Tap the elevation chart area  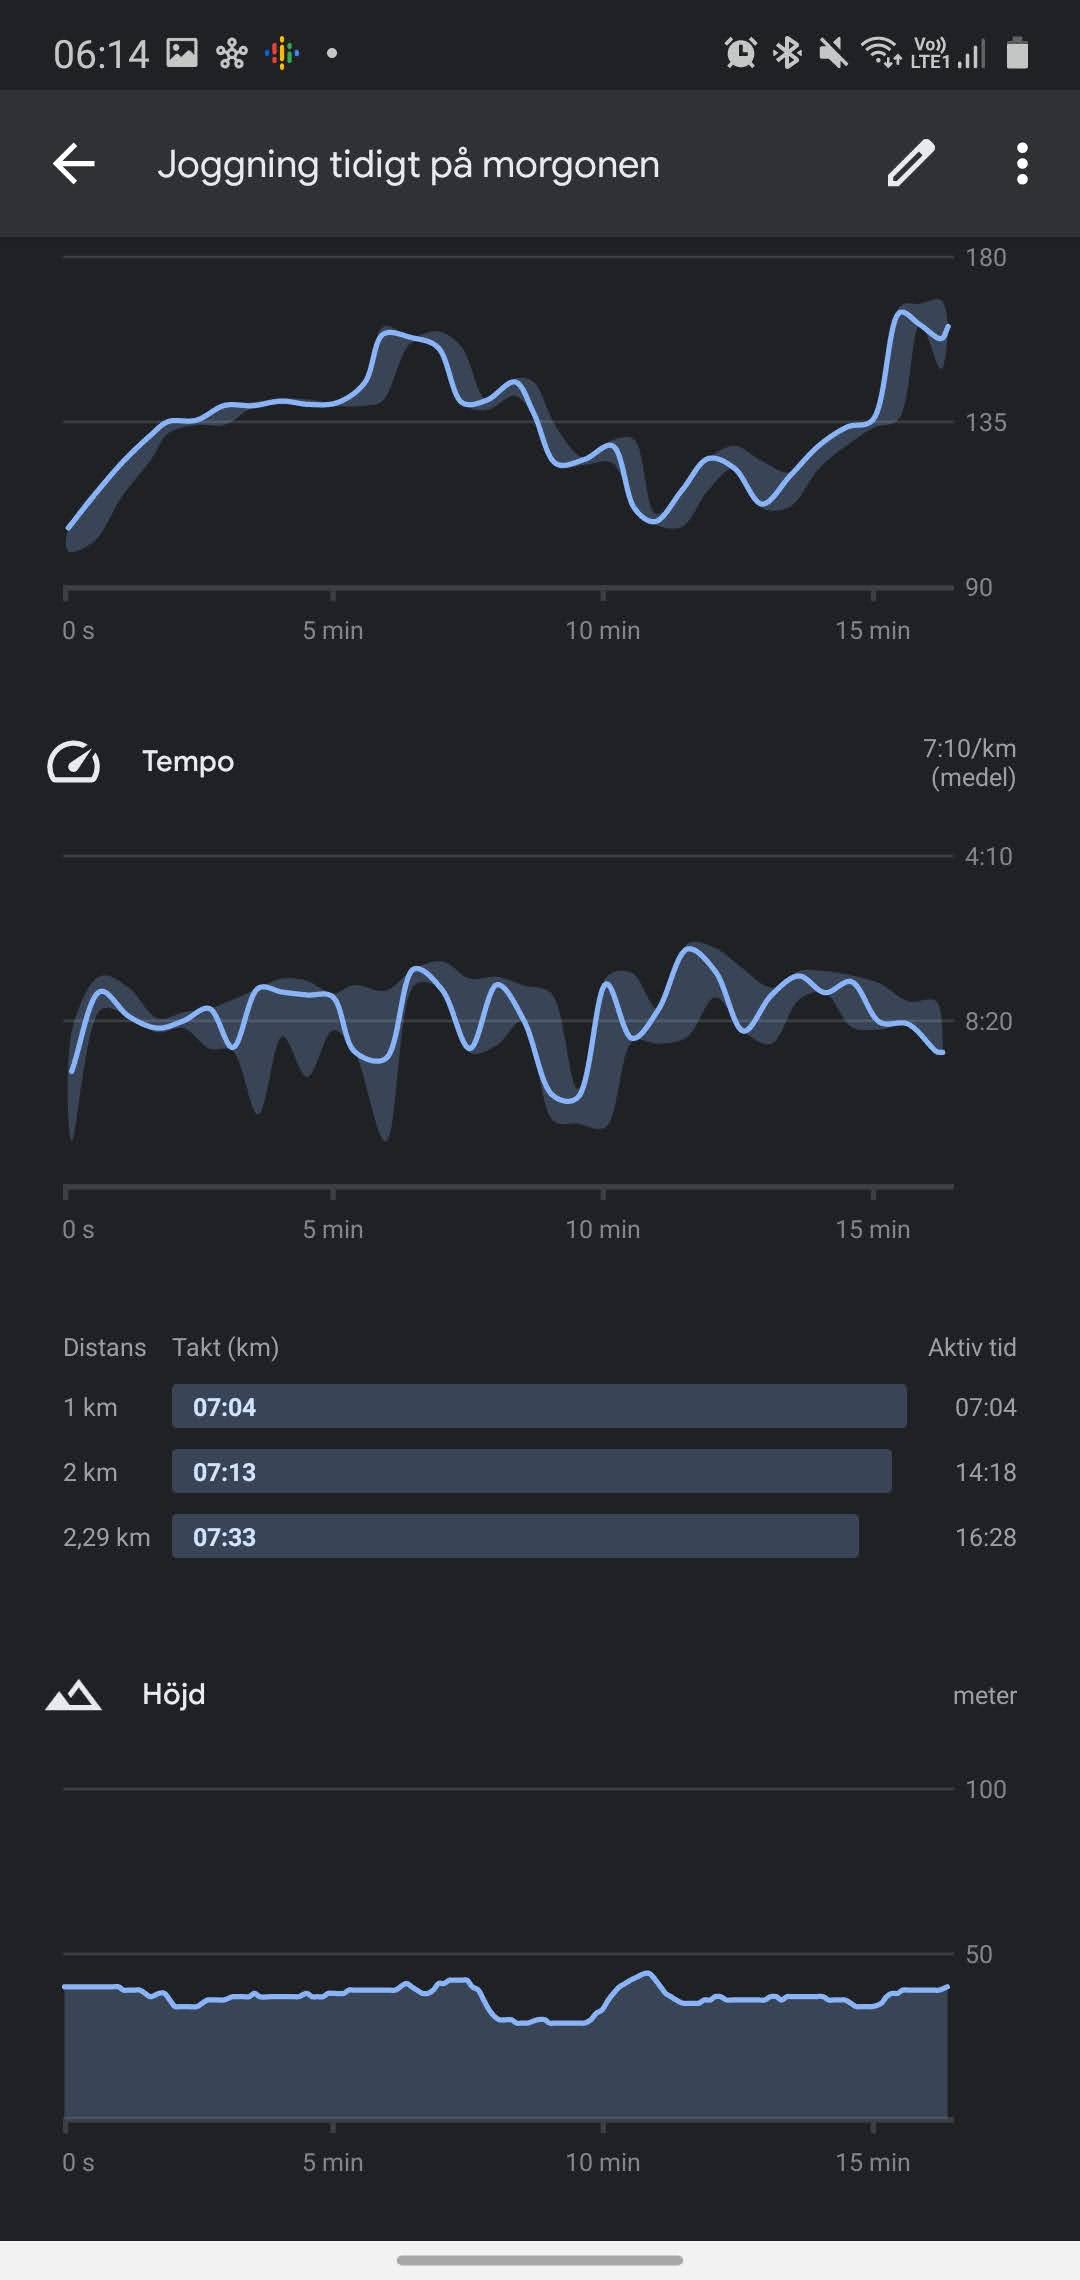click(500, 2060)
